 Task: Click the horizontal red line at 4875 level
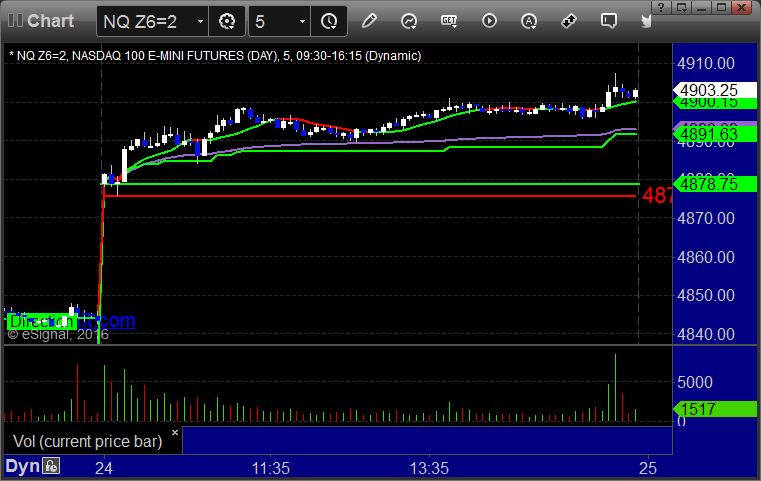click(x=370, y=196)
